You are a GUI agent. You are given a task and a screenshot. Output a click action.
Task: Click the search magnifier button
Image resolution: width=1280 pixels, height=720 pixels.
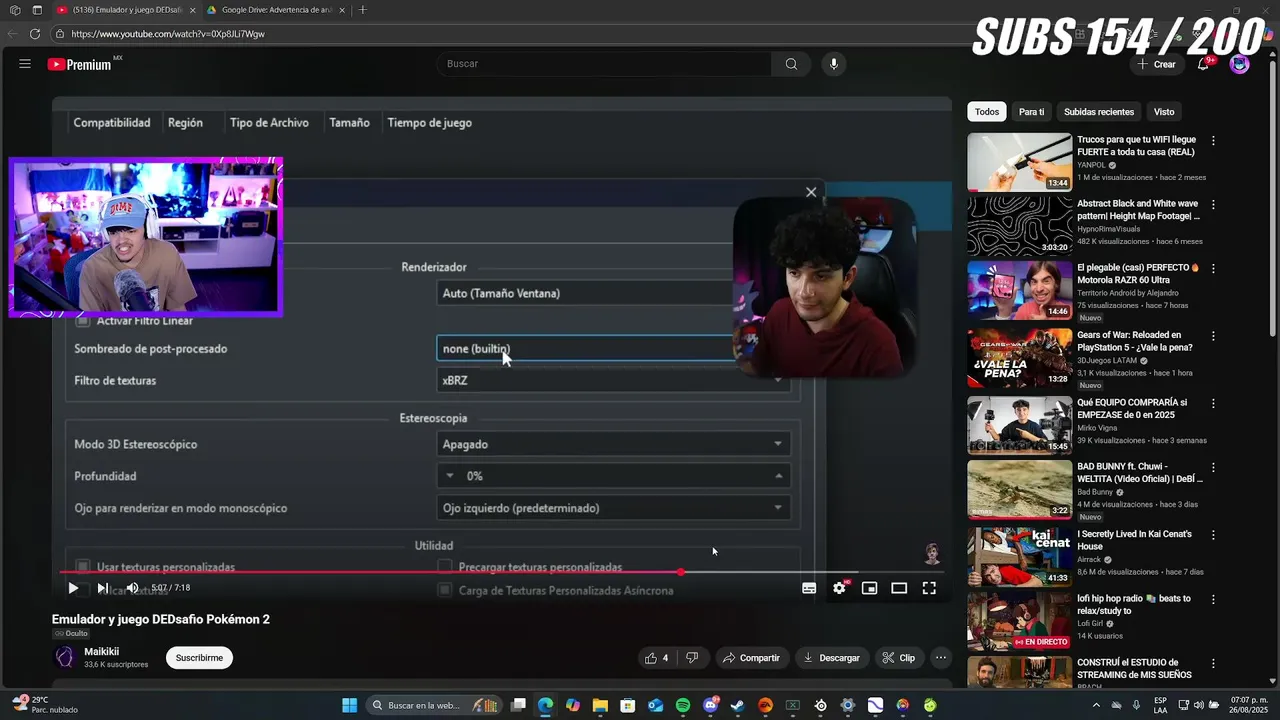791,64
